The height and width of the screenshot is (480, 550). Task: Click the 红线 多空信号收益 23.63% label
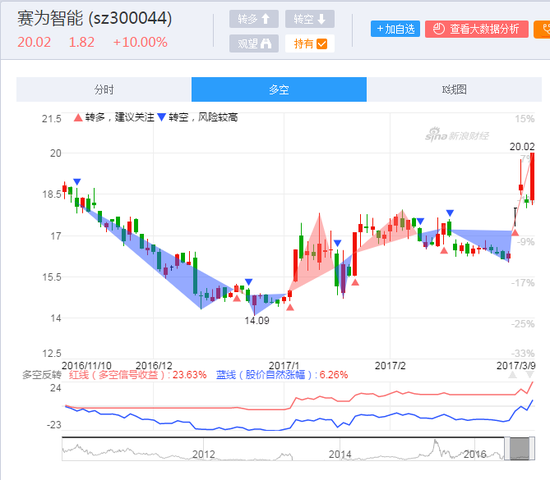138,375
